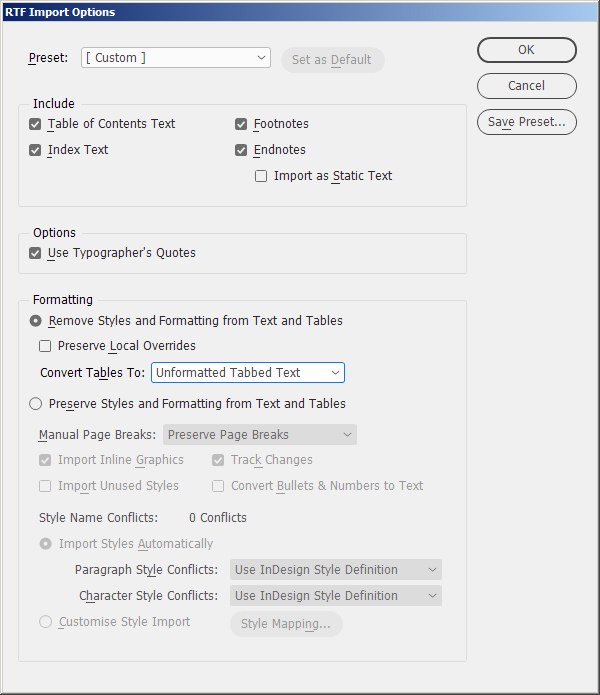Uncheck Table of Contents Text checkbox
Screen dimensions: 600x695
point(35,124)
